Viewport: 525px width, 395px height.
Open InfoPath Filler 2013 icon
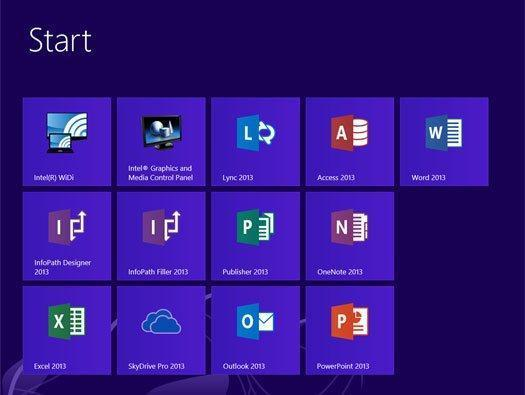point(161,227)
